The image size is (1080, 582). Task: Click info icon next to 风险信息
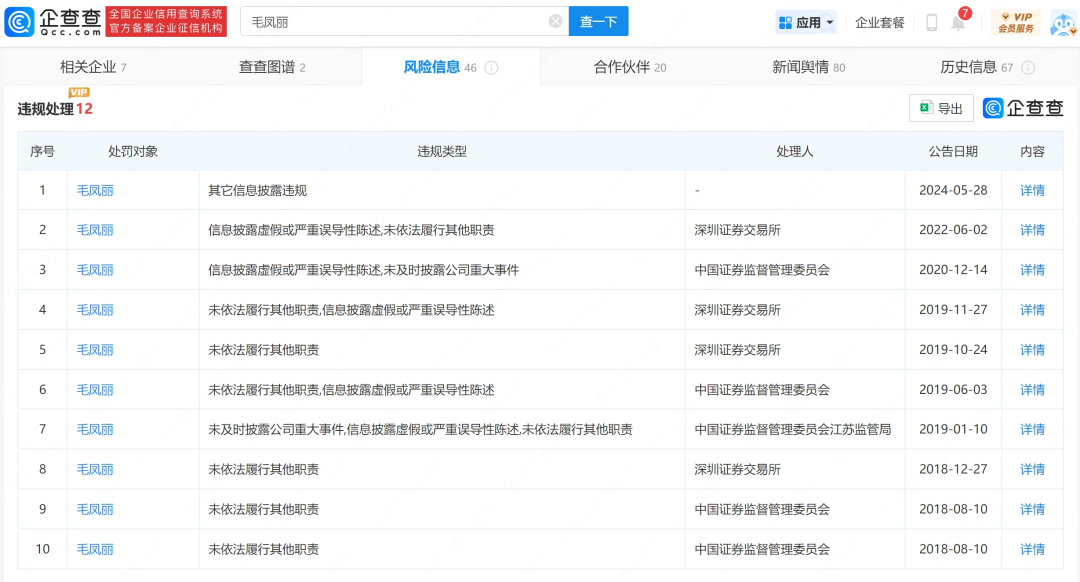pos(492,67)
